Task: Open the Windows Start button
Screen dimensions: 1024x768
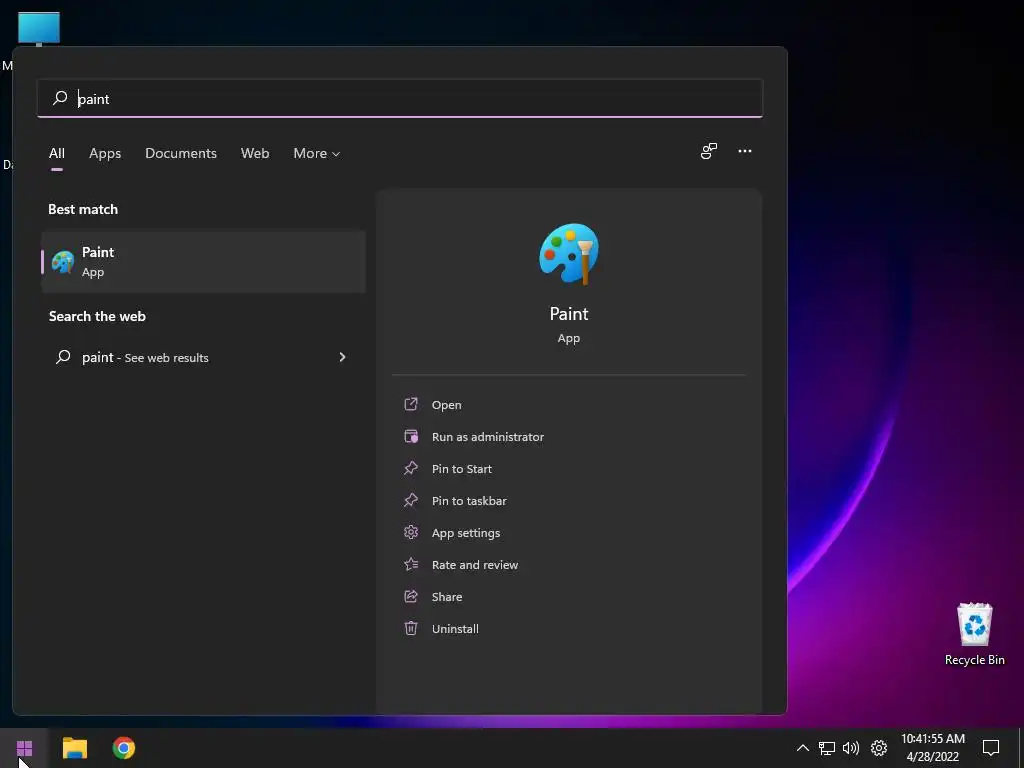Action: click(x=24, y=748)
